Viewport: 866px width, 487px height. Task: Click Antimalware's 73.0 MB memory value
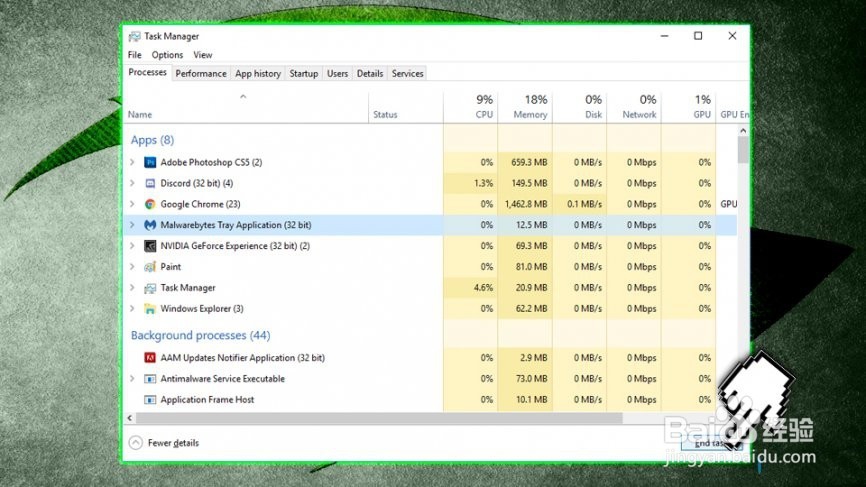(531, 379)
